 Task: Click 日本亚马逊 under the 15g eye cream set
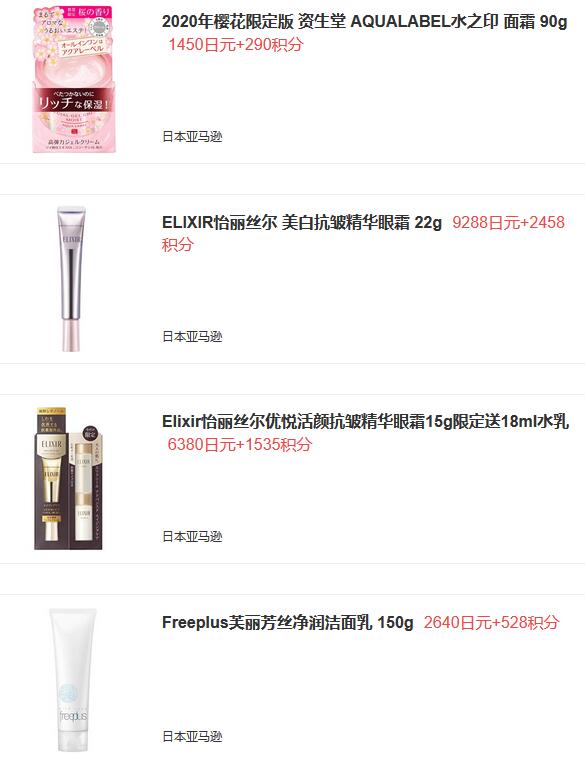[x=192, y=536]
